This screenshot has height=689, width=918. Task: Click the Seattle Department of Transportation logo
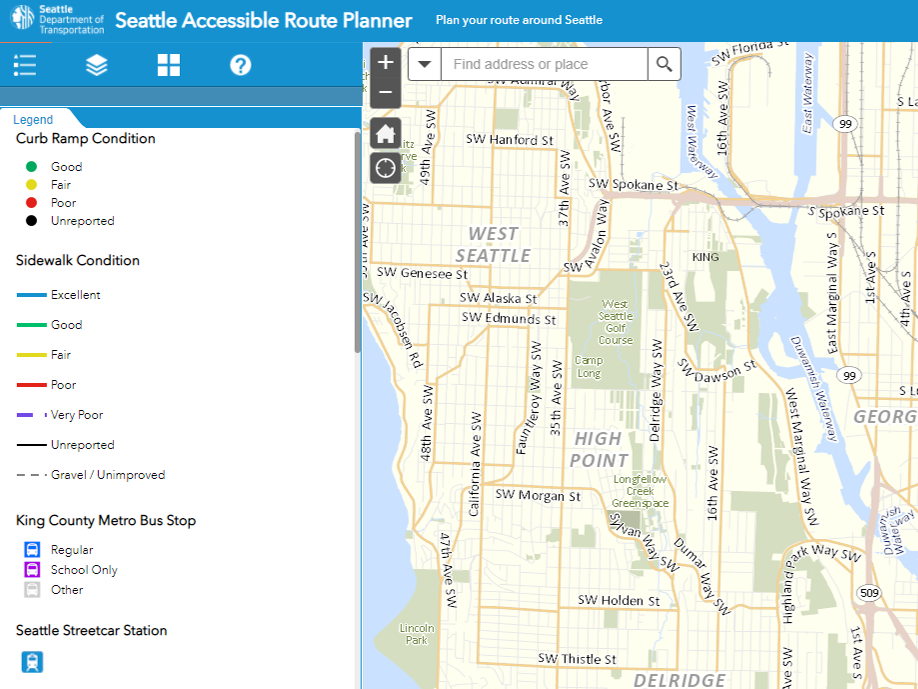click(57, 20)
